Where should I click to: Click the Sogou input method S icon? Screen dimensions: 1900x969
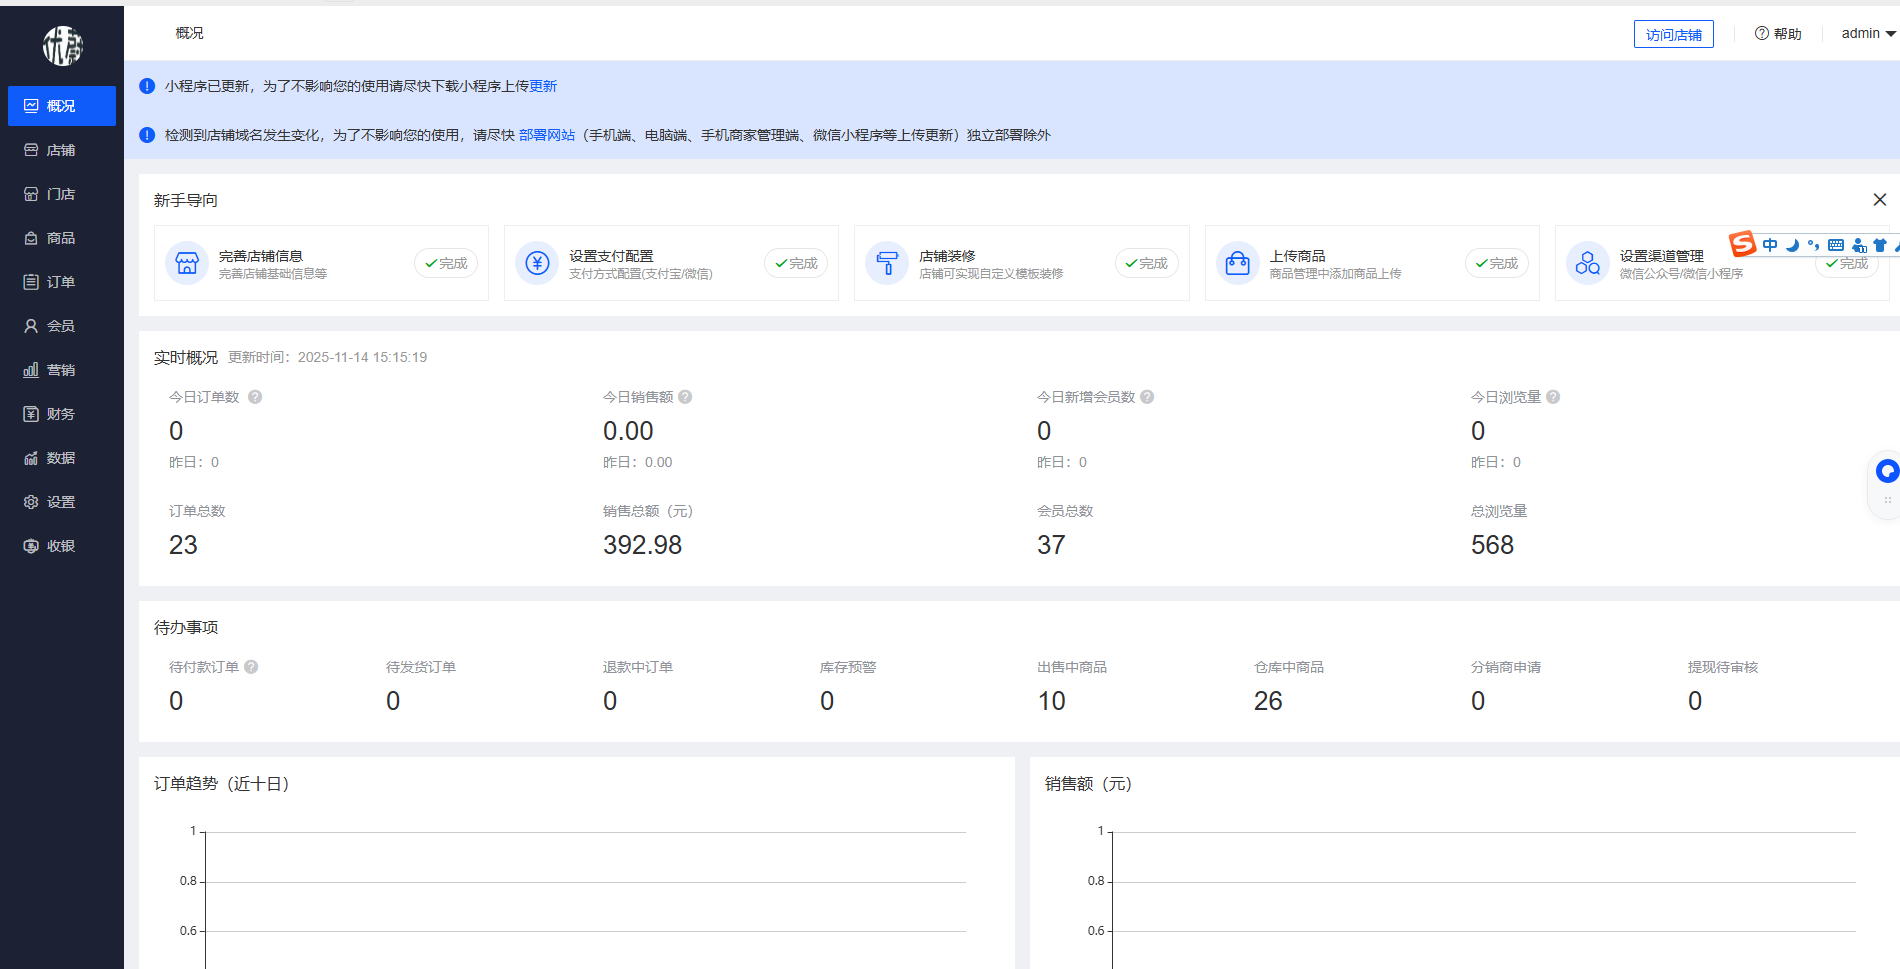[x=1742, y=244]
